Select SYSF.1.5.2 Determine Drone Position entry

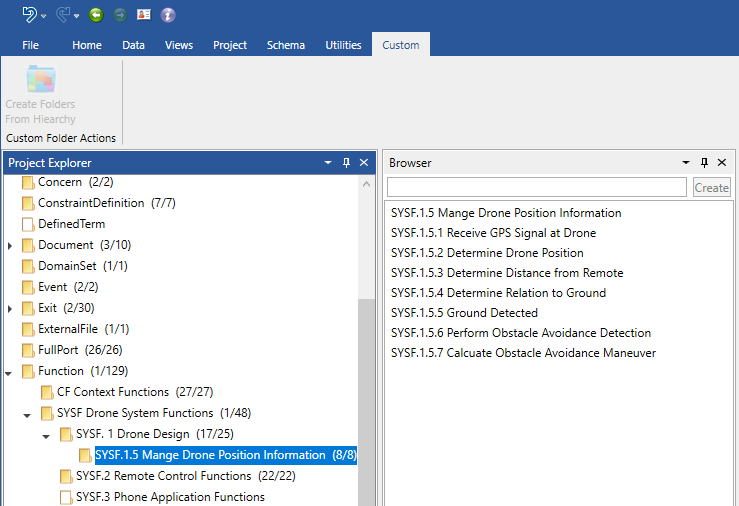(487, 253)
